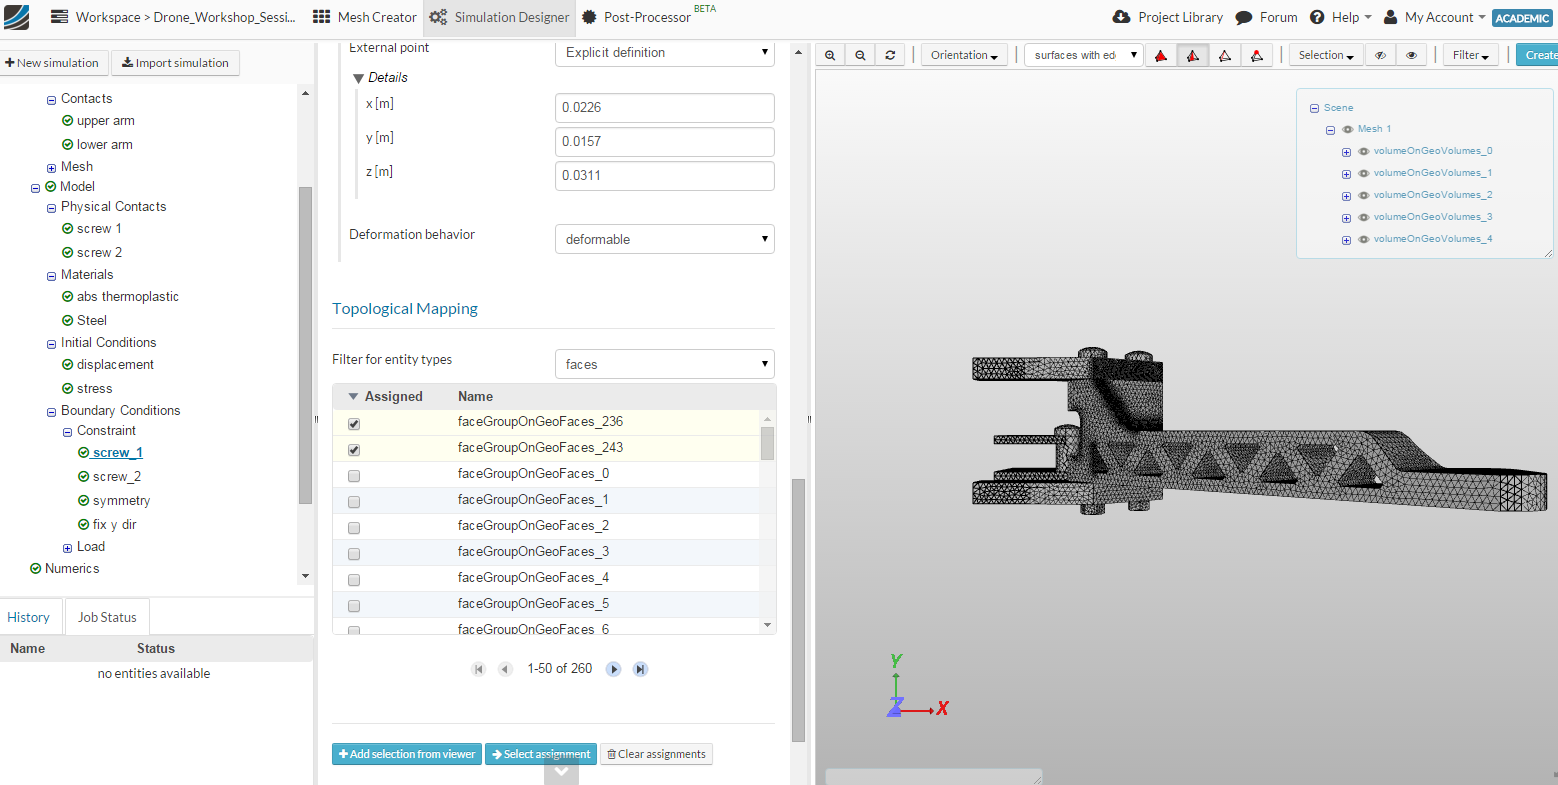Activate node picking tetrahedron icon
Image resolution: width=1558 pixels, height=785 pixels.
tap(1257, 56)
